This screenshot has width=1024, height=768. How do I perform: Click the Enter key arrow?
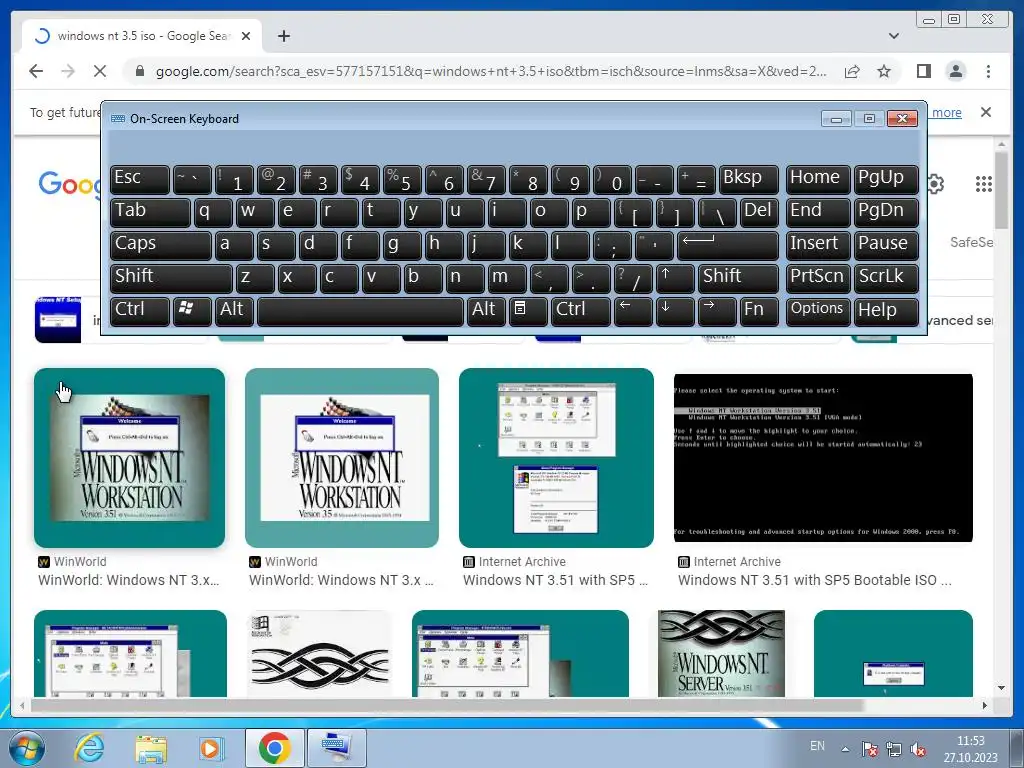point(728,245)
